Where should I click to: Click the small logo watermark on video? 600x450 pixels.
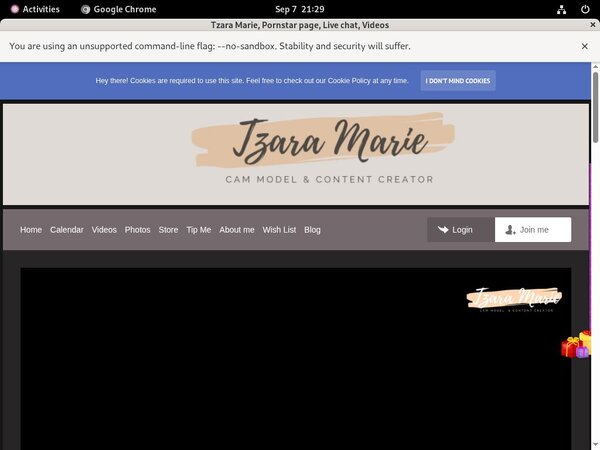pyautogui.click(x=514, y=299)
